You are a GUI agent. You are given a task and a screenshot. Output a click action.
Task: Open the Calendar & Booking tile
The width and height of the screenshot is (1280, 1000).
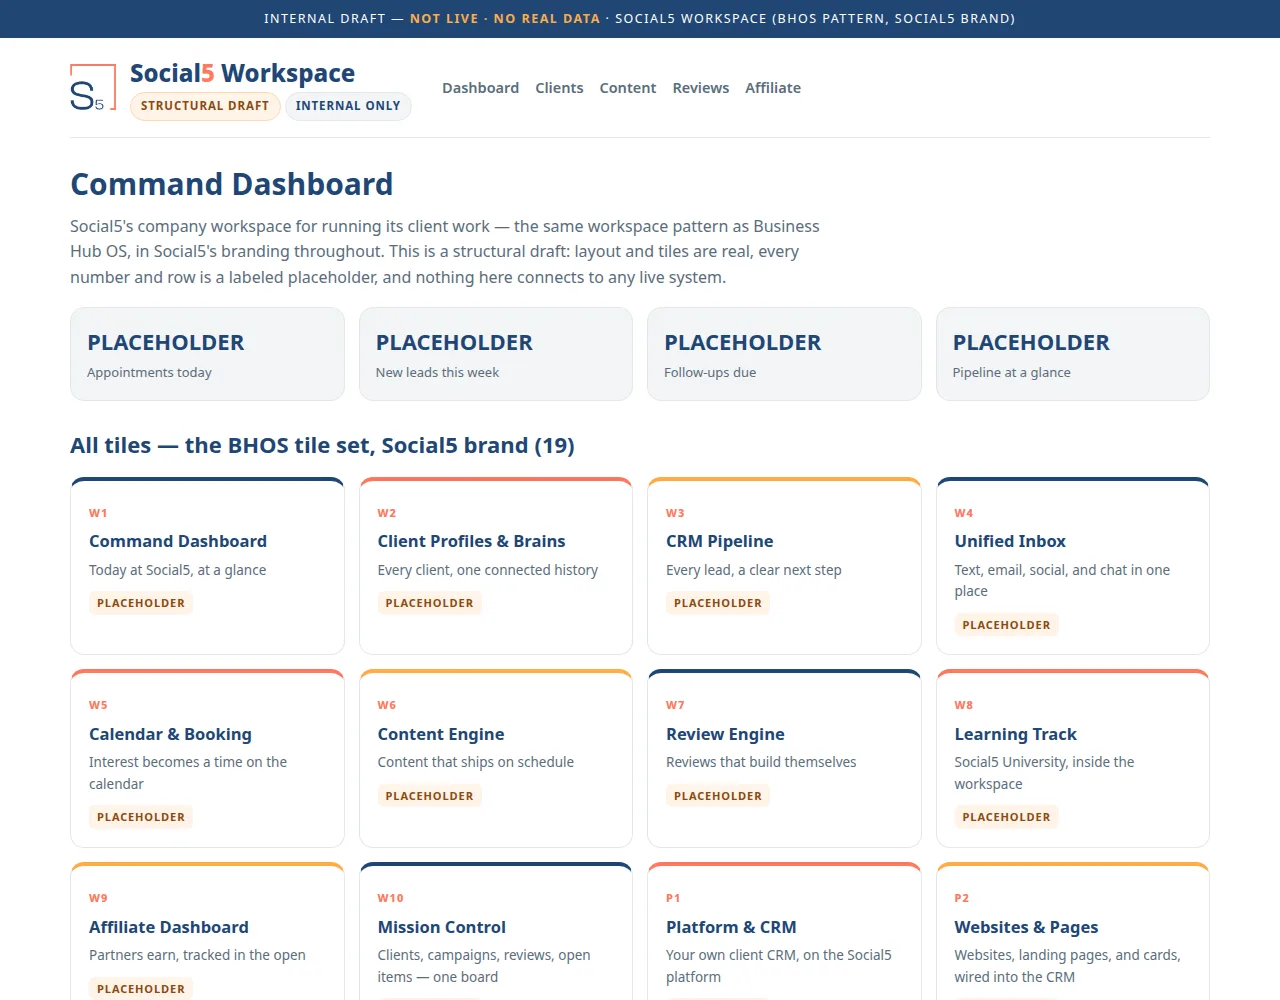click(207, 759)
